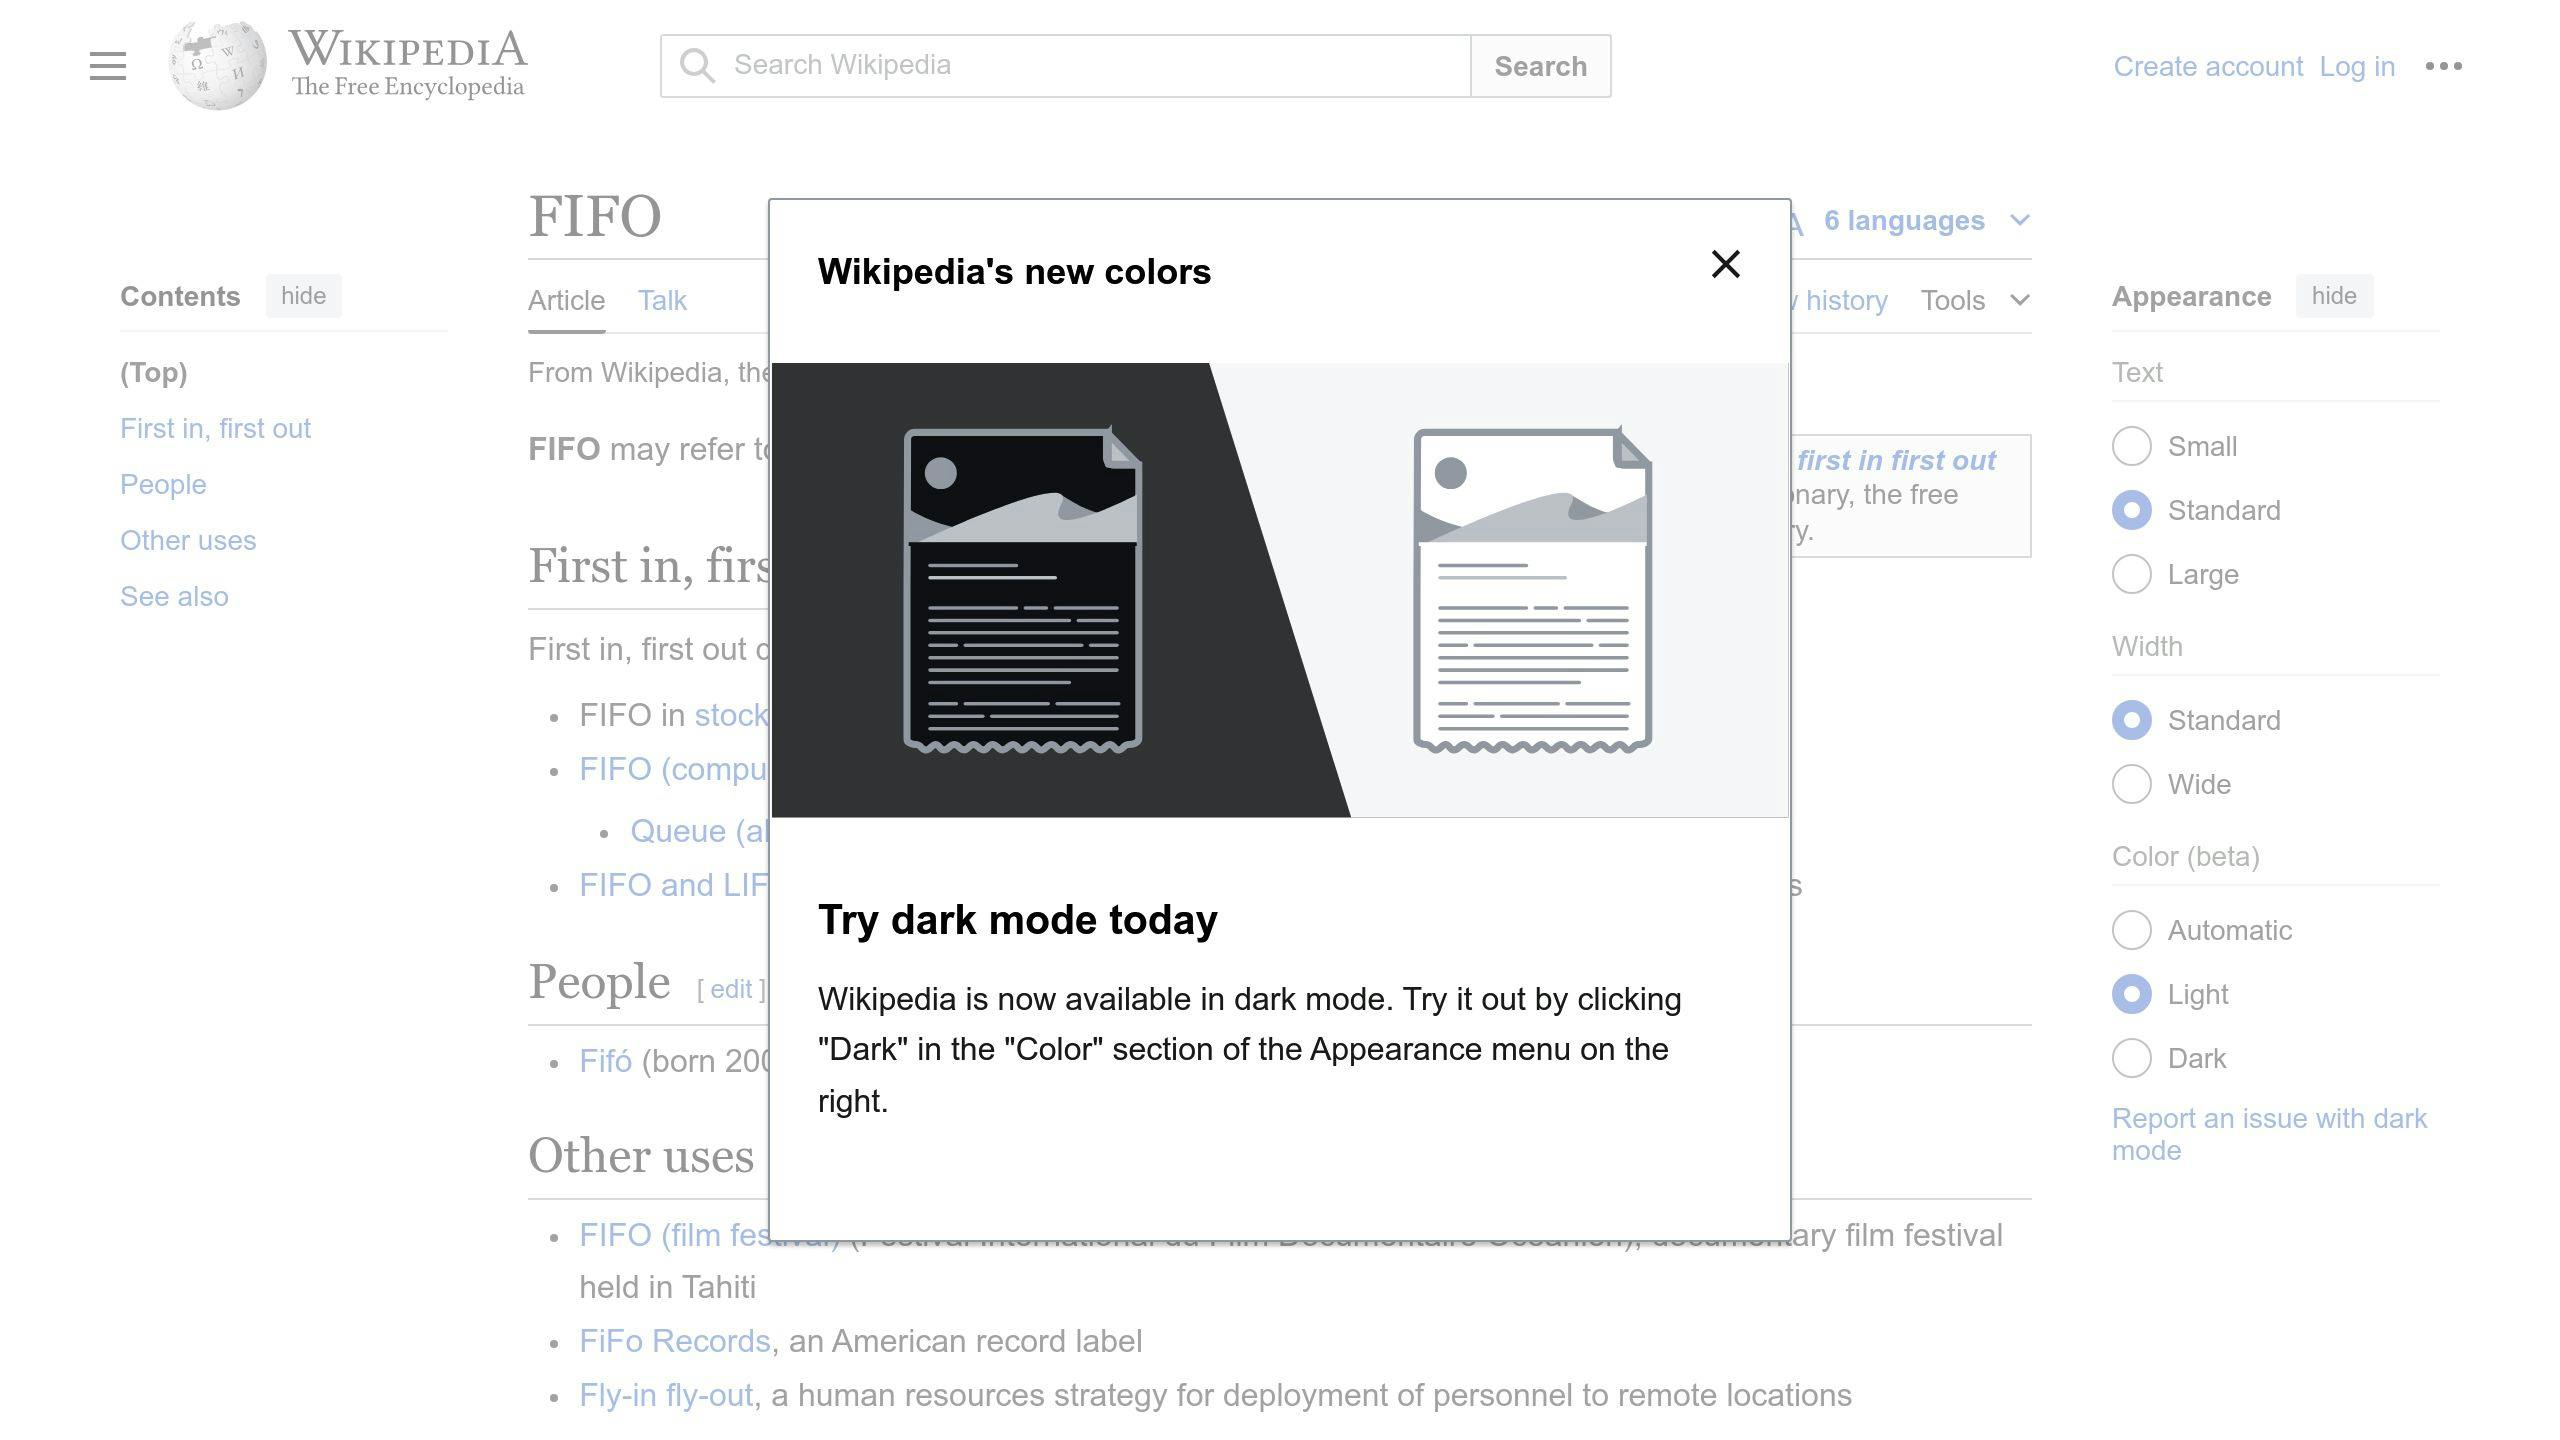The height and width of the screenshot is (1440, 2560).
Task: Open FIFO (film festival) link
Action: point(675,1235)
